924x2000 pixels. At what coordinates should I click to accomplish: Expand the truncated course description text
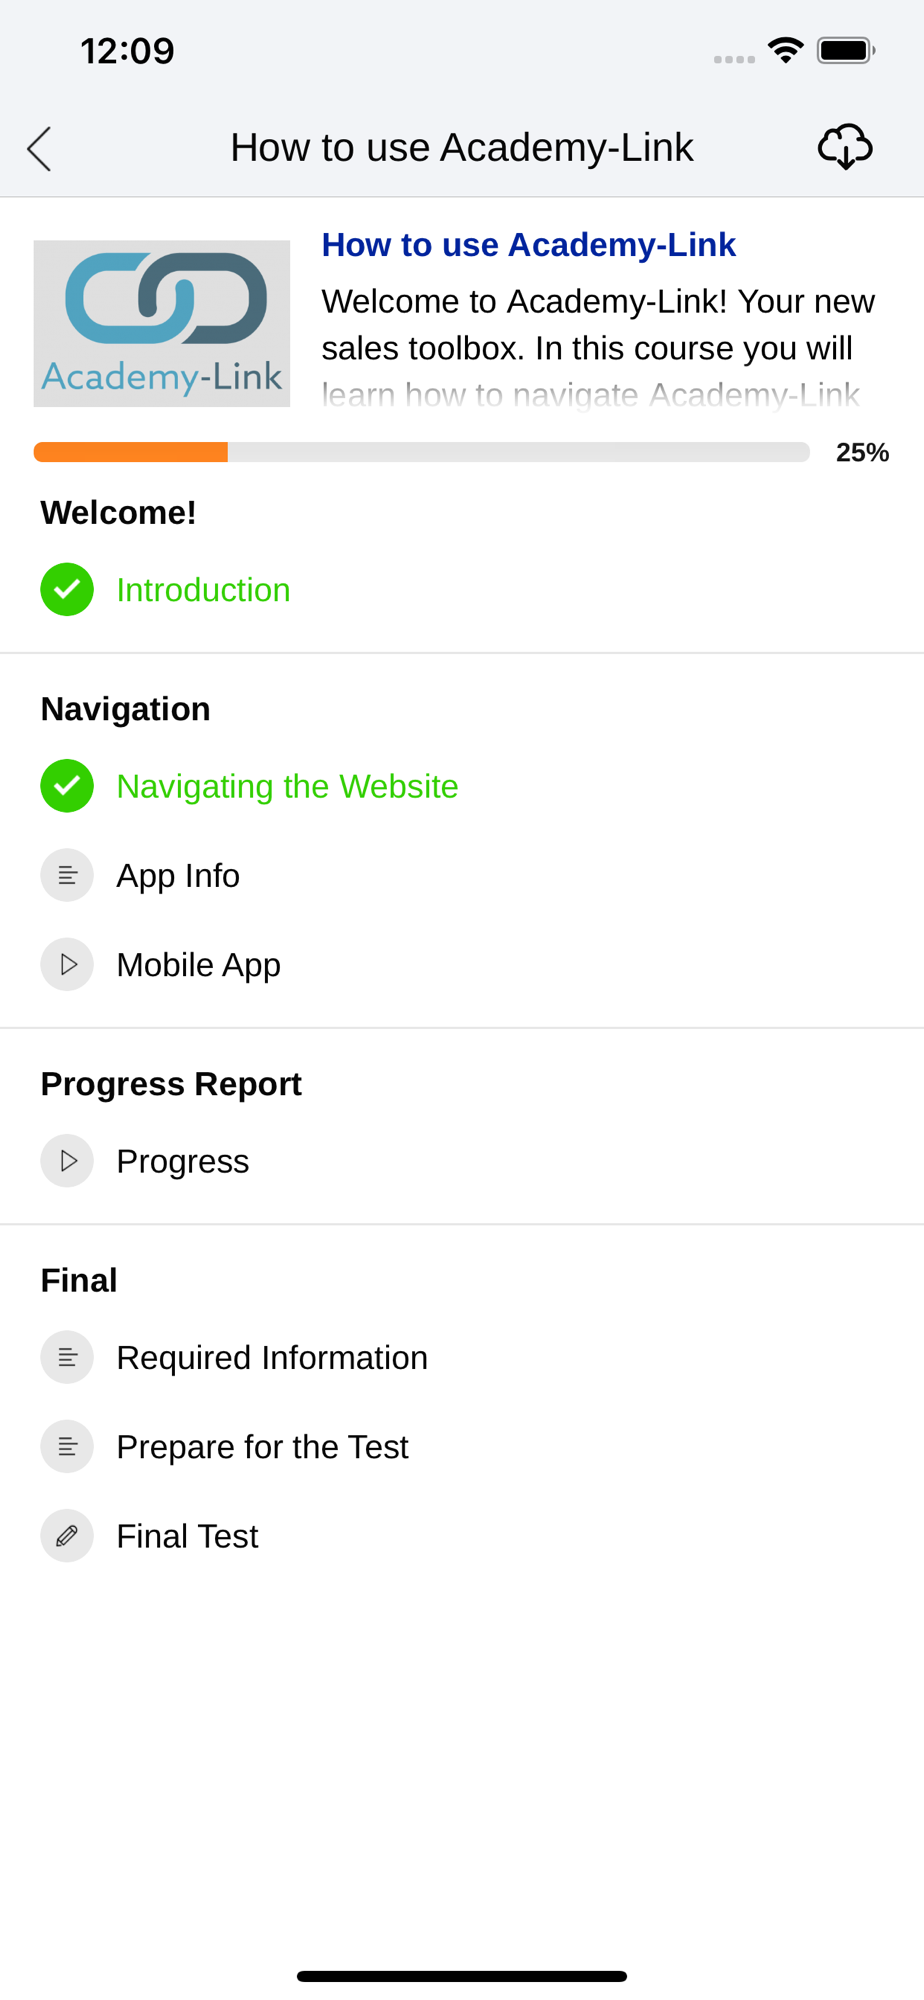(598, 347)
